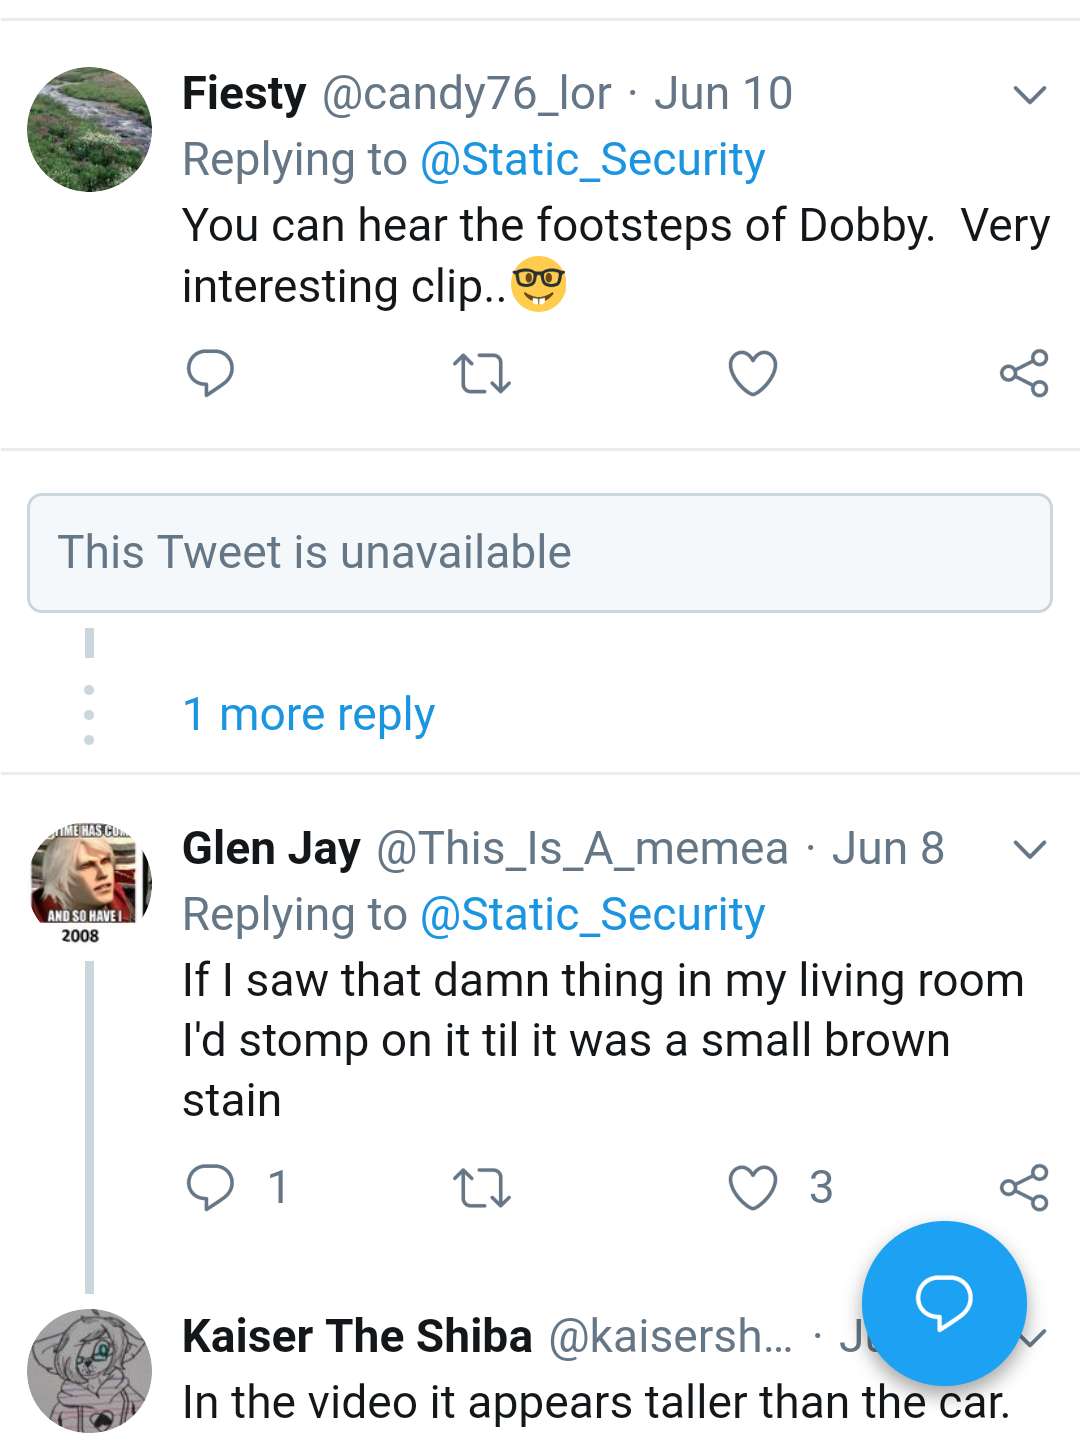
Task: Open Kaiser The Shiba's profile name
Action: coord(357,1337)
